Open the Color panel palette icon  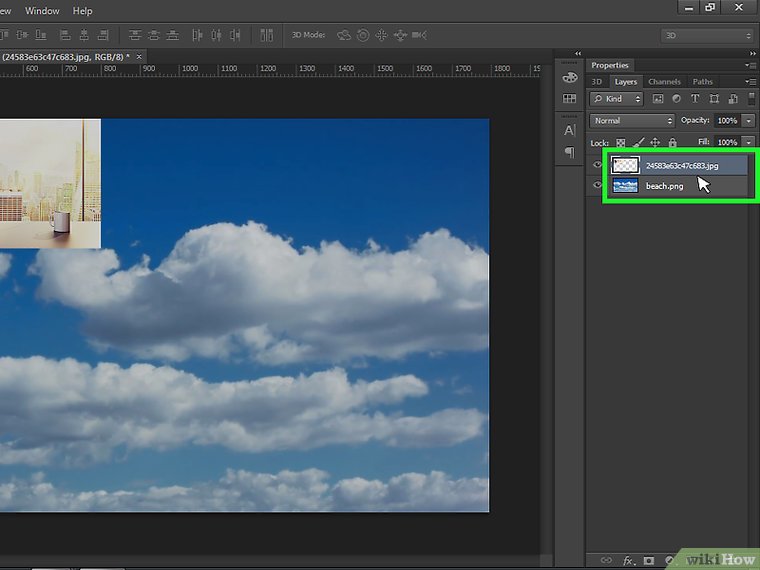[570, 77]
